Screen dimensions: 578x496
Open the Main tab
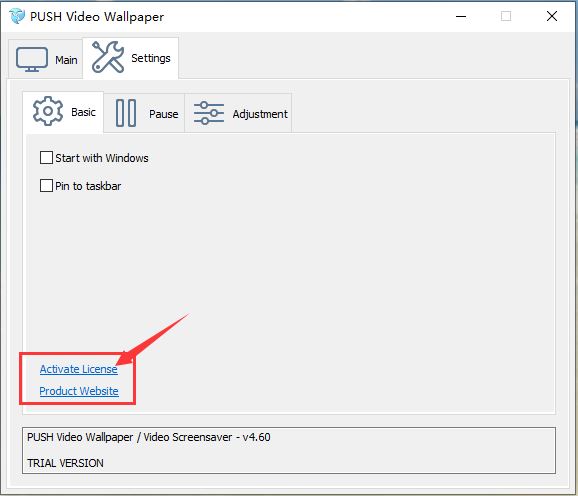(46, 59)
